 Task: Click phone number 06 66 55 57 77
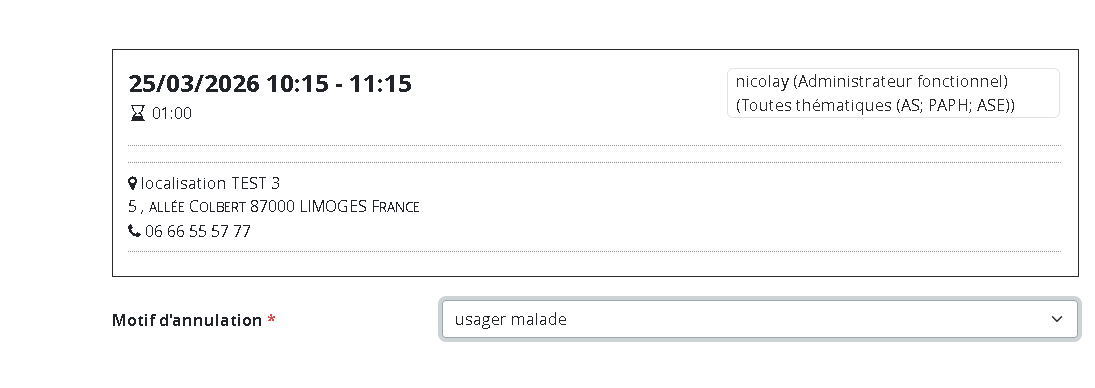(x=198, y=231)
